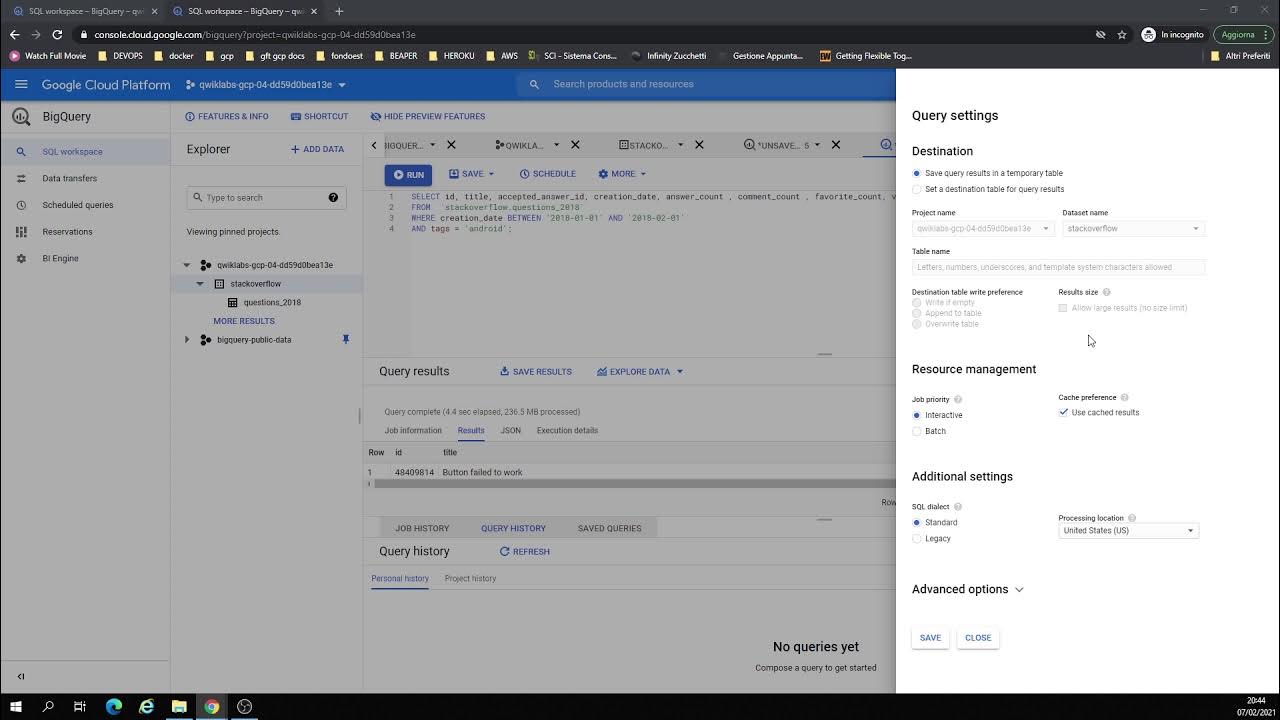The width and height of the screenshot is (1280, 720).
Task: Expand the bigquery-public-data project node
Action: pyautogui.click(x=187, y=340)
